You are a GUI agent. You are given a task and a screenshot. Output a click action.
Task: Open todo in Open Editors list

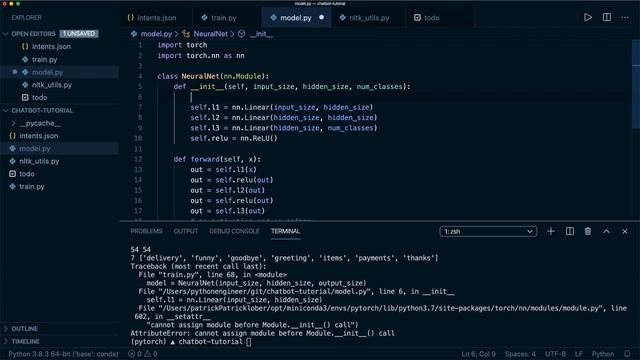[x=39, y=98]
